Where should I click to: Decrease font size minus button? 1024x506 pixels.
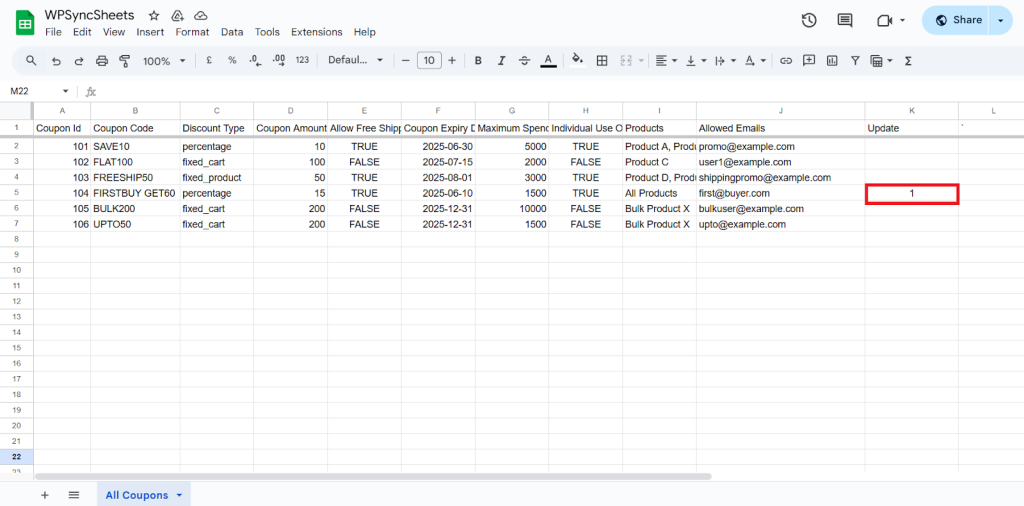[406, 61]
